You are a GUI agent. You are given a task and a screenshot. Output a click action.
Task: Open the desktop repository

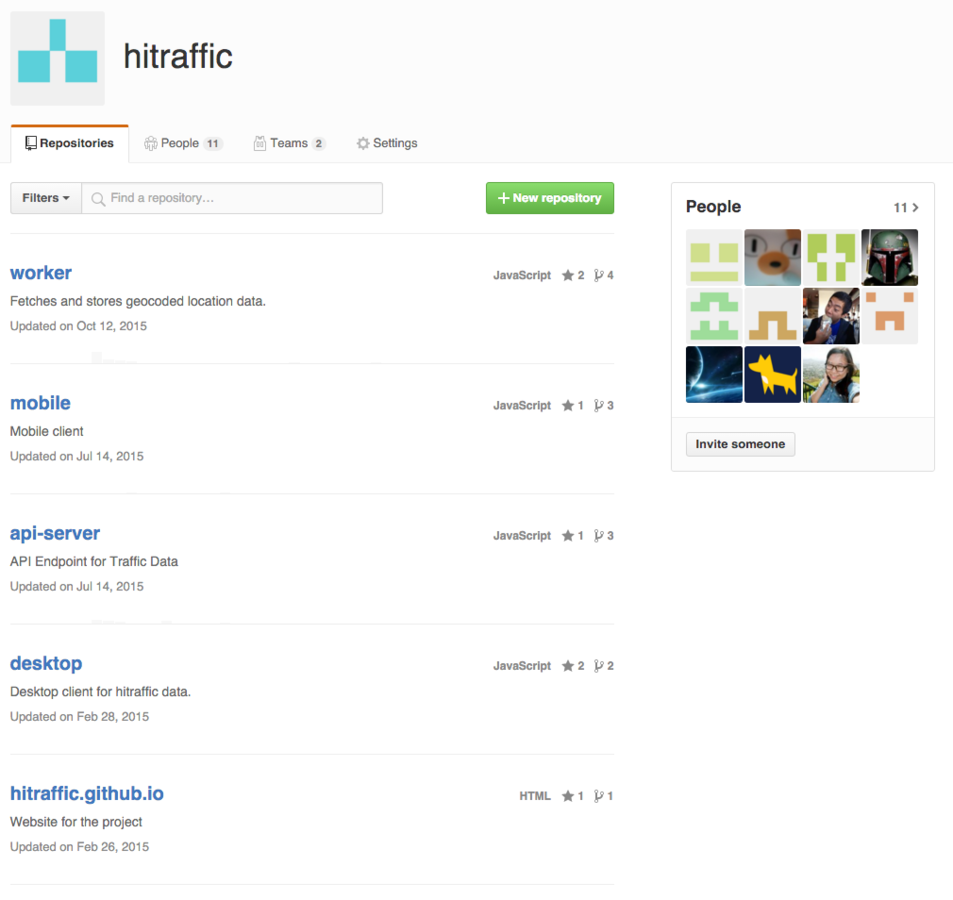point(46,664)
